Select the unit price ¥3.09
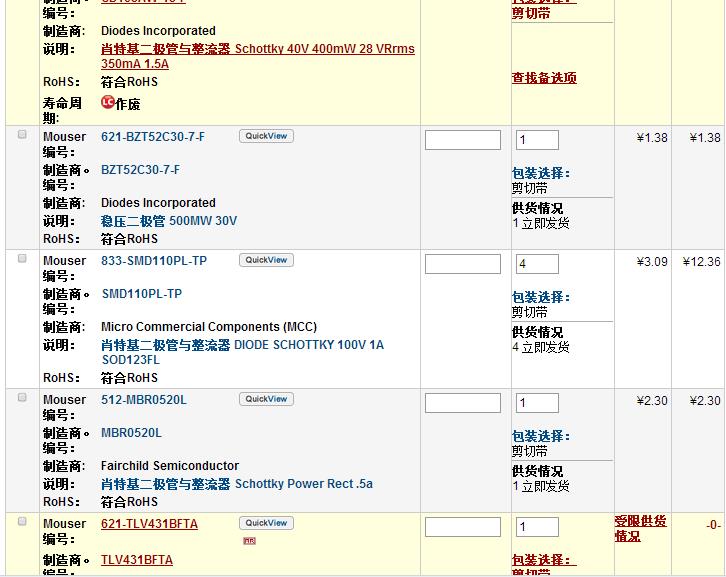Viewport: 726px width, 577px height. pos(652,262)
